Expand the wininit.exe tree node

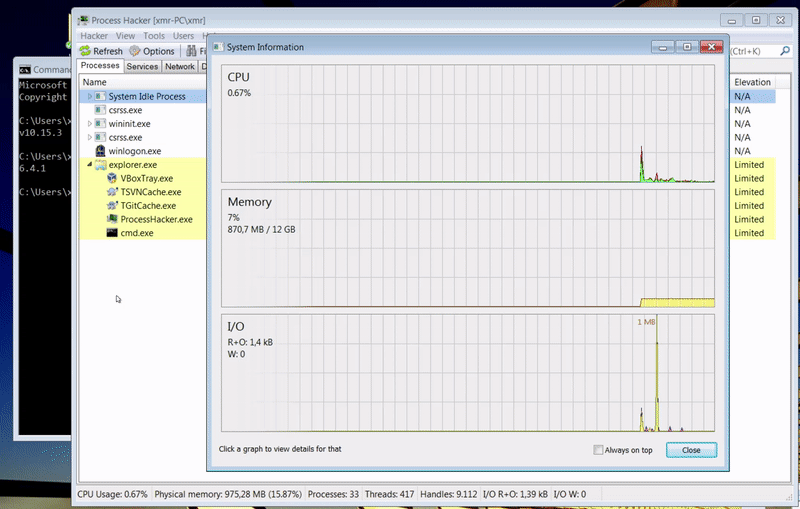tap(90, 124)
